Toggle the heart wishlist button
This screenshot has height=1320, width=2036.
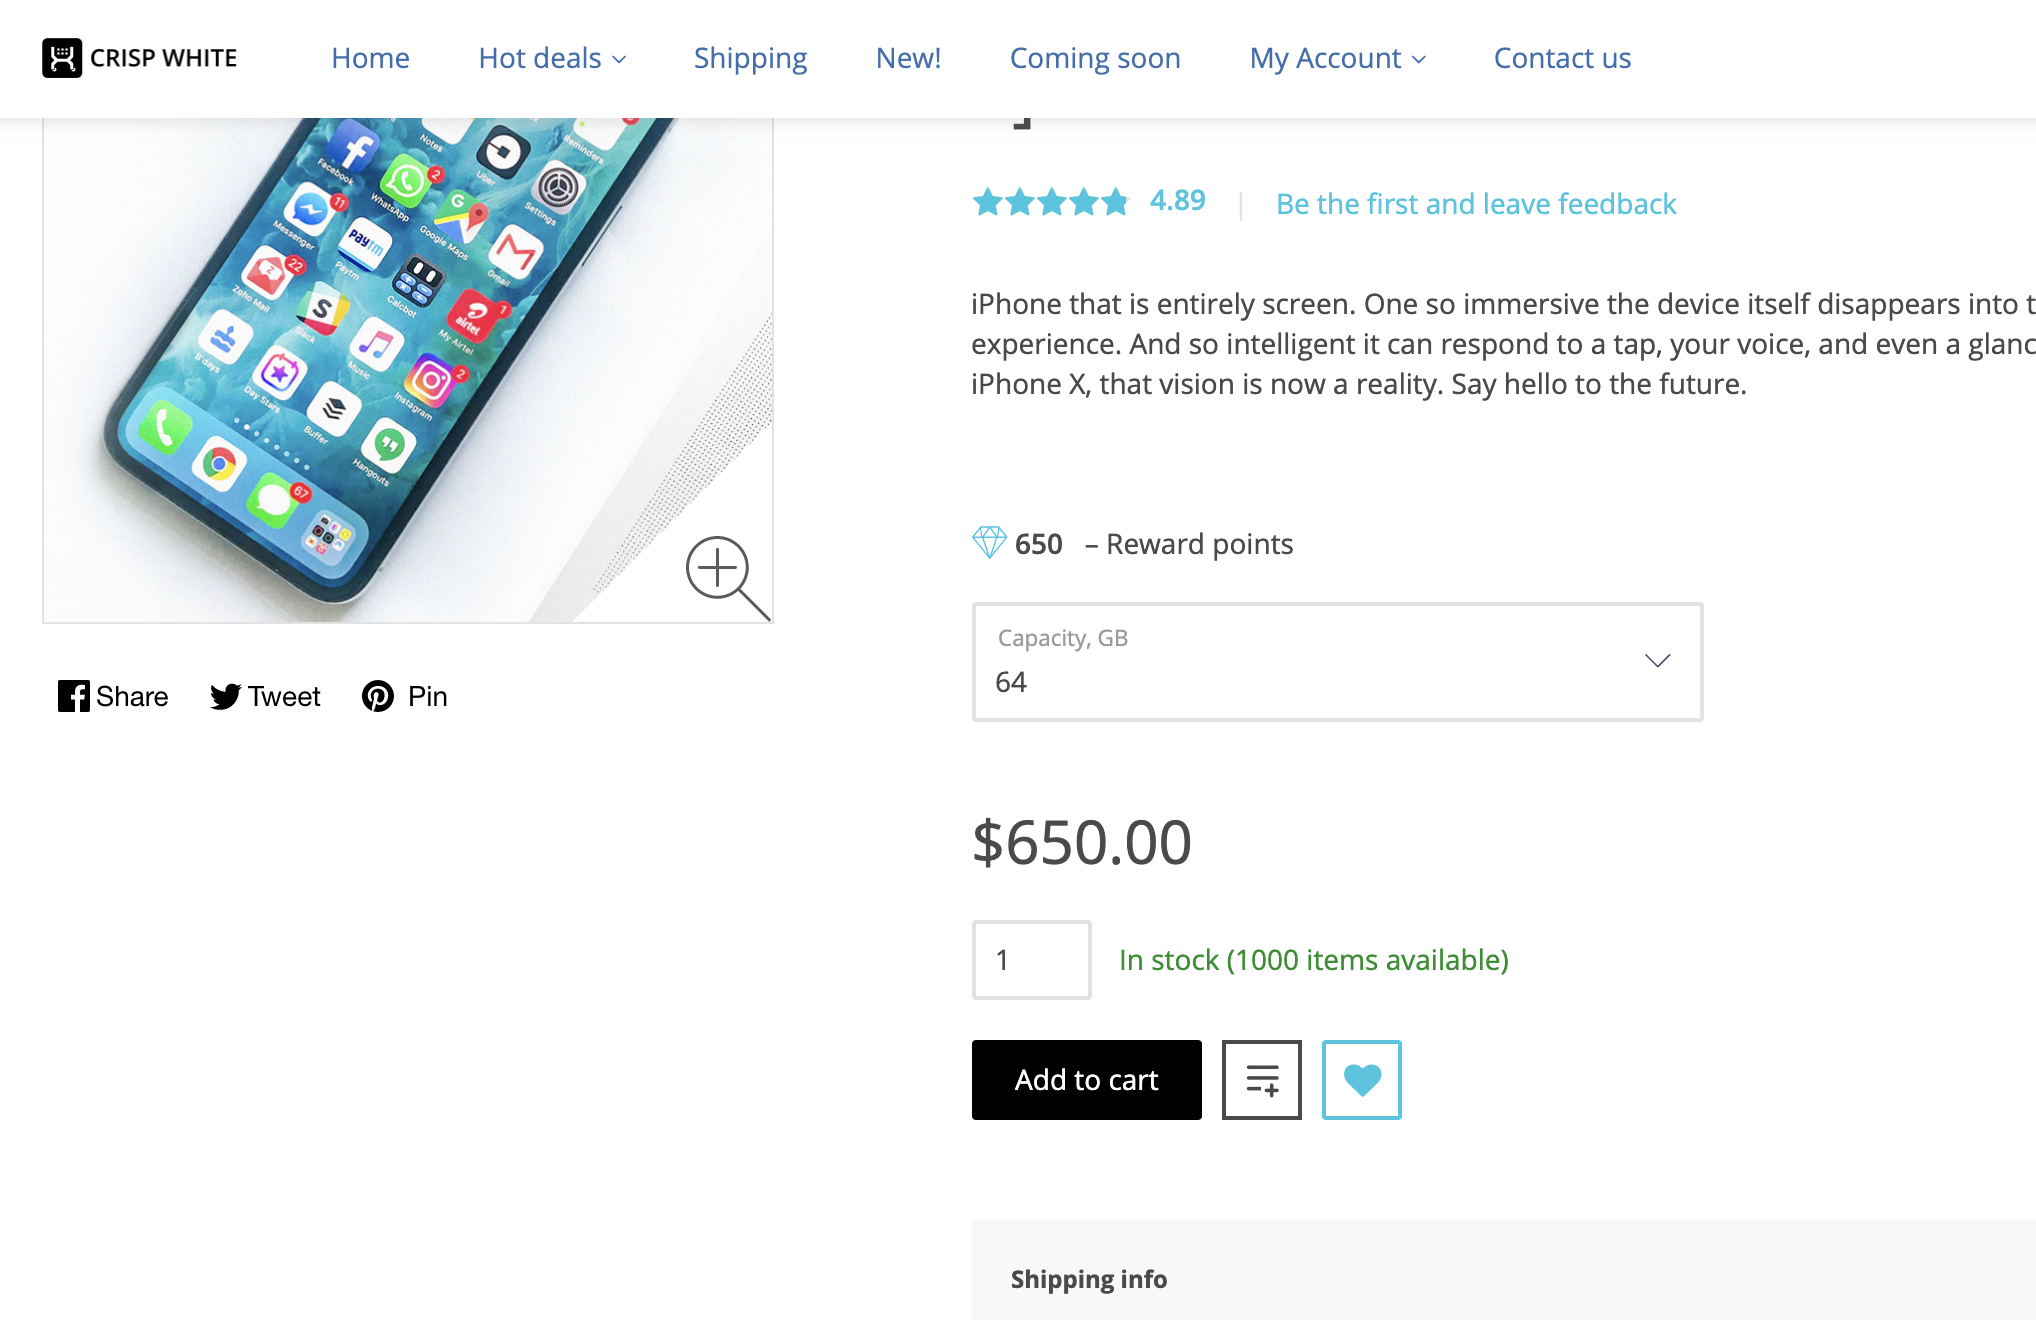1362,1080
